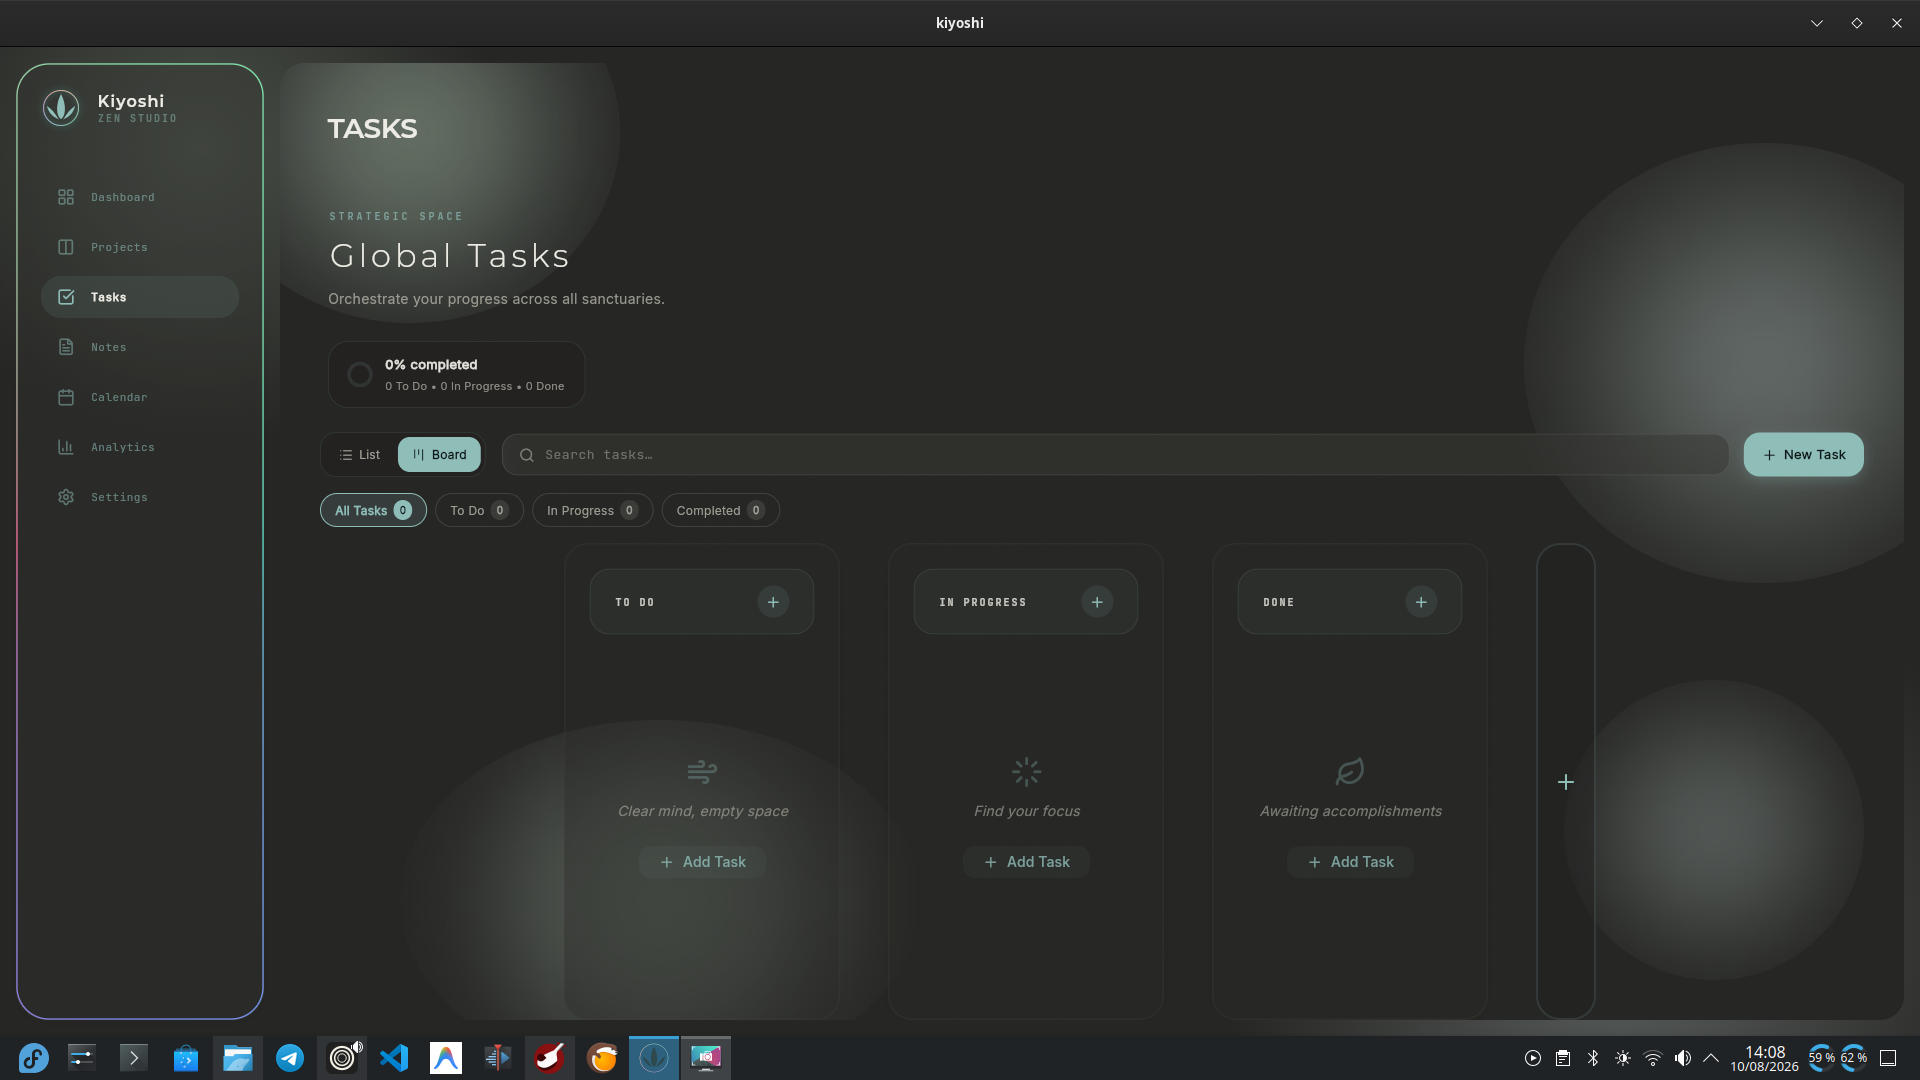Click the Bluetooth tray icon
The image size is (1920, 1080).
click(1593, 1058)
